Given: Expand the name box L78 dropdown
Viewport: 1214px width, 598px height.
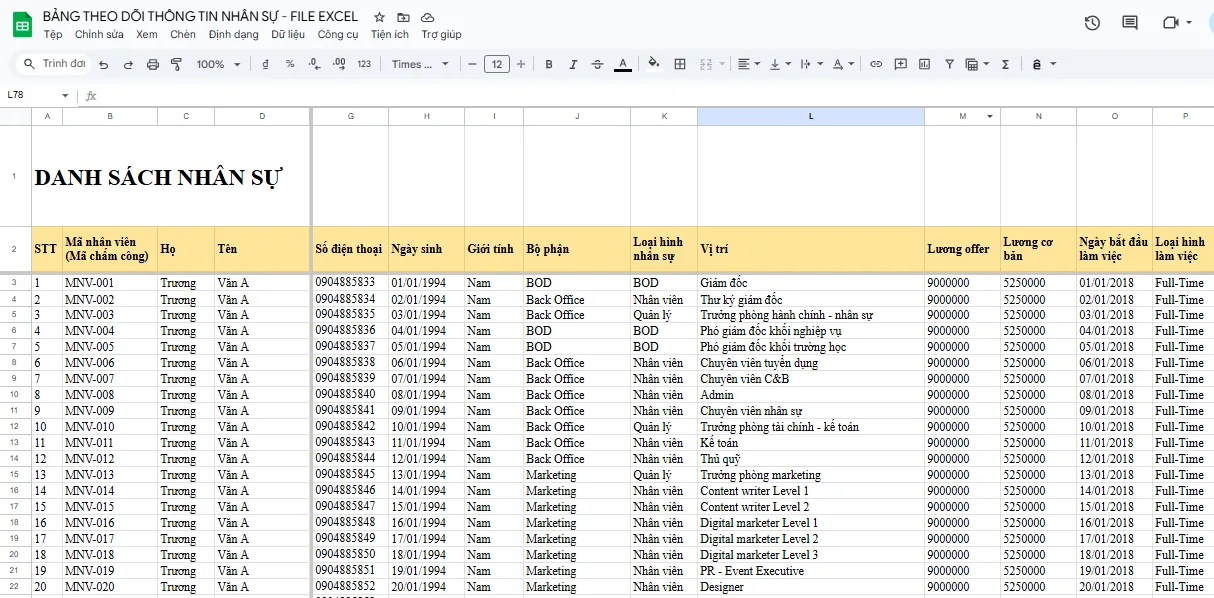Looking at the screenshot, I should tap(65, 96).
